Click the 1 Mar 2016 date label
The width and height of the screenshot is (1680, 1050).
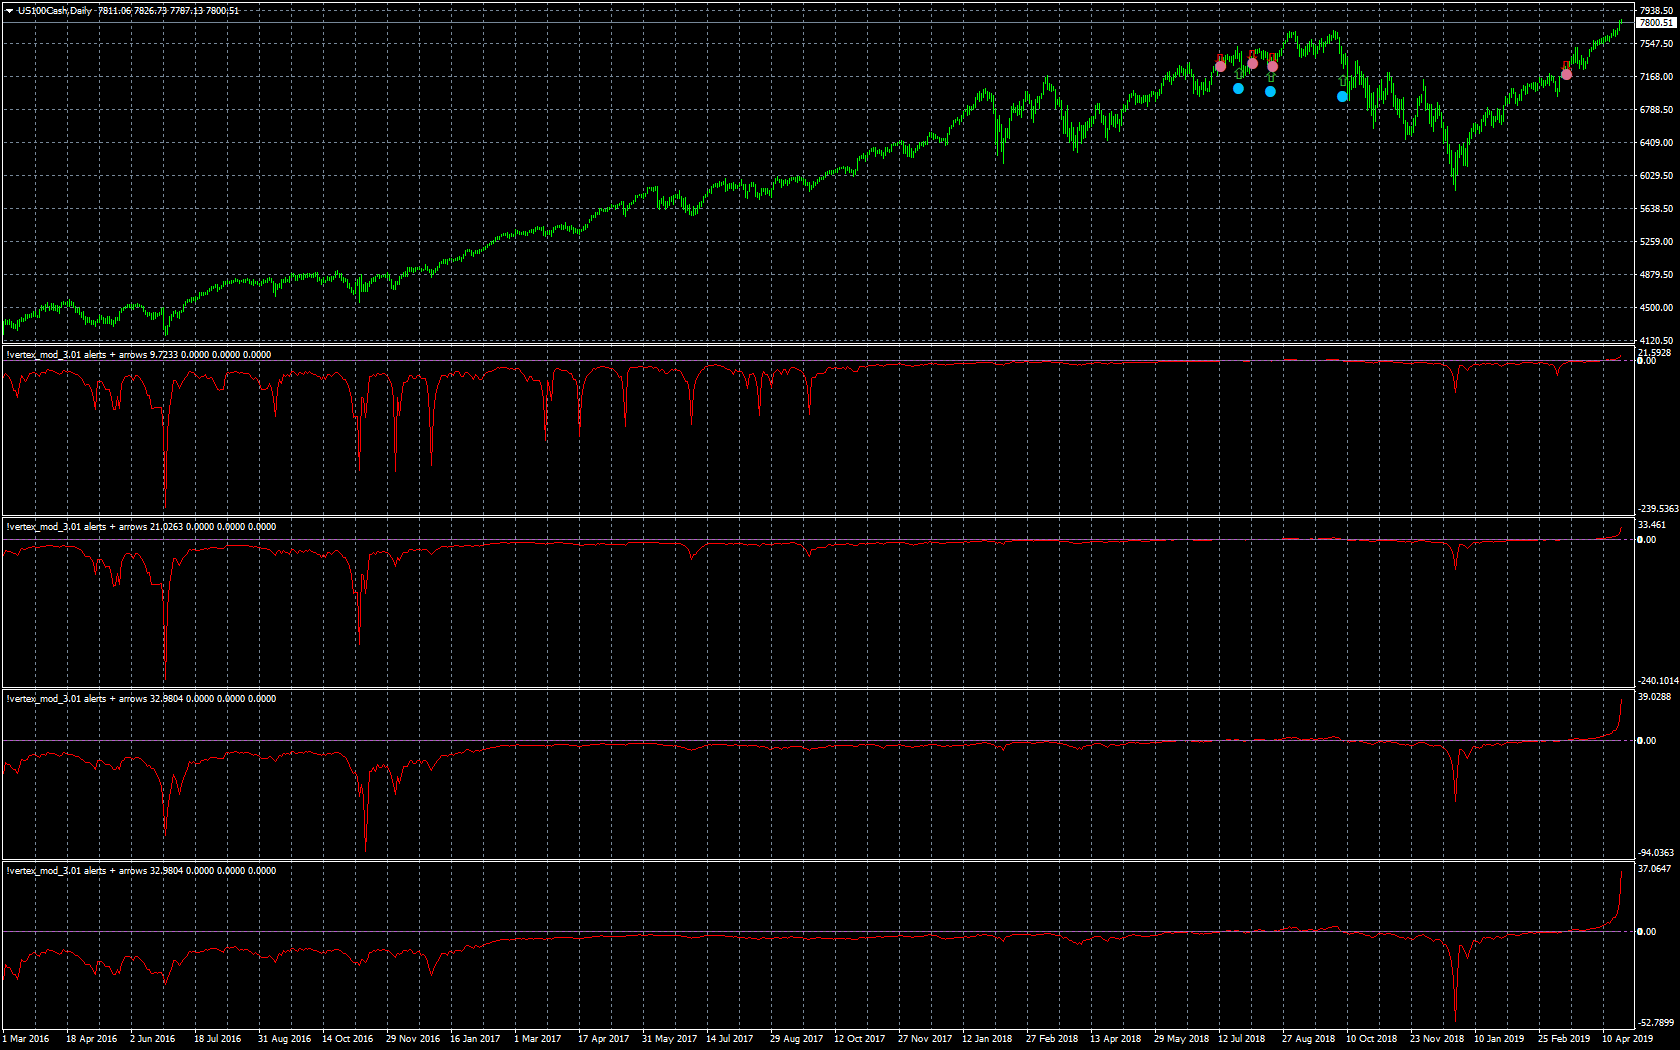tap(26, 1039)
